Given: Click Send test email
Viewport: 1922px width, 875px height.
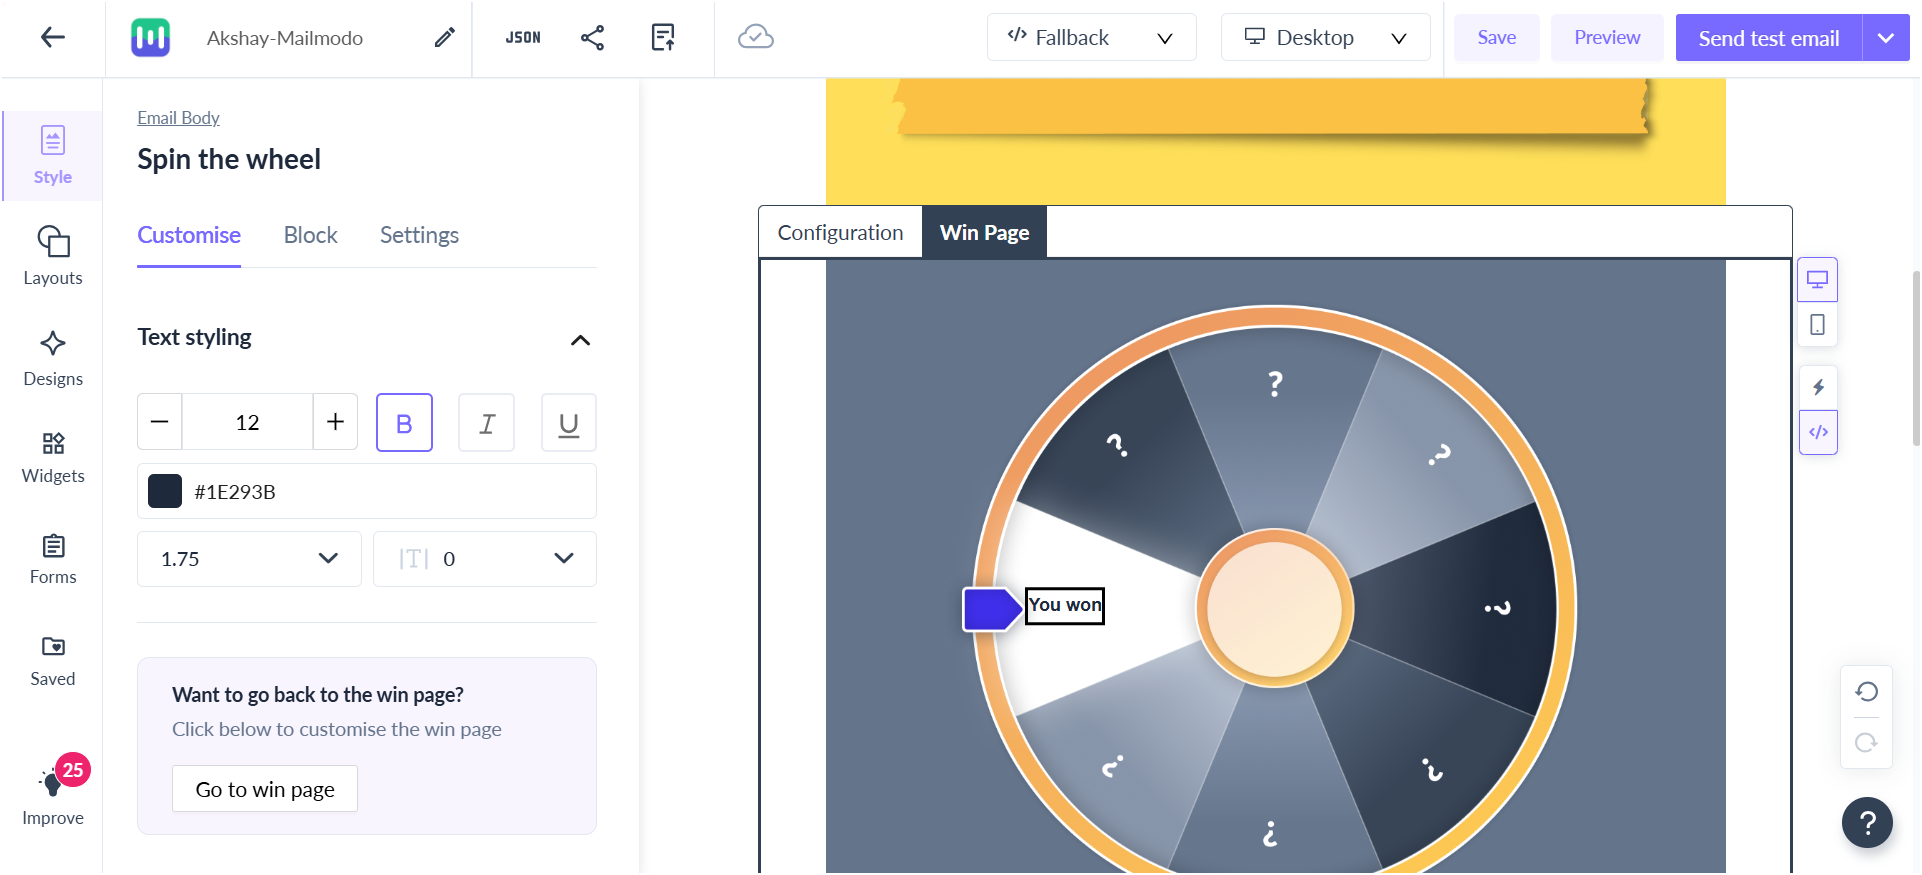Looking at the screenshot, I should [x=1769, y=38].
